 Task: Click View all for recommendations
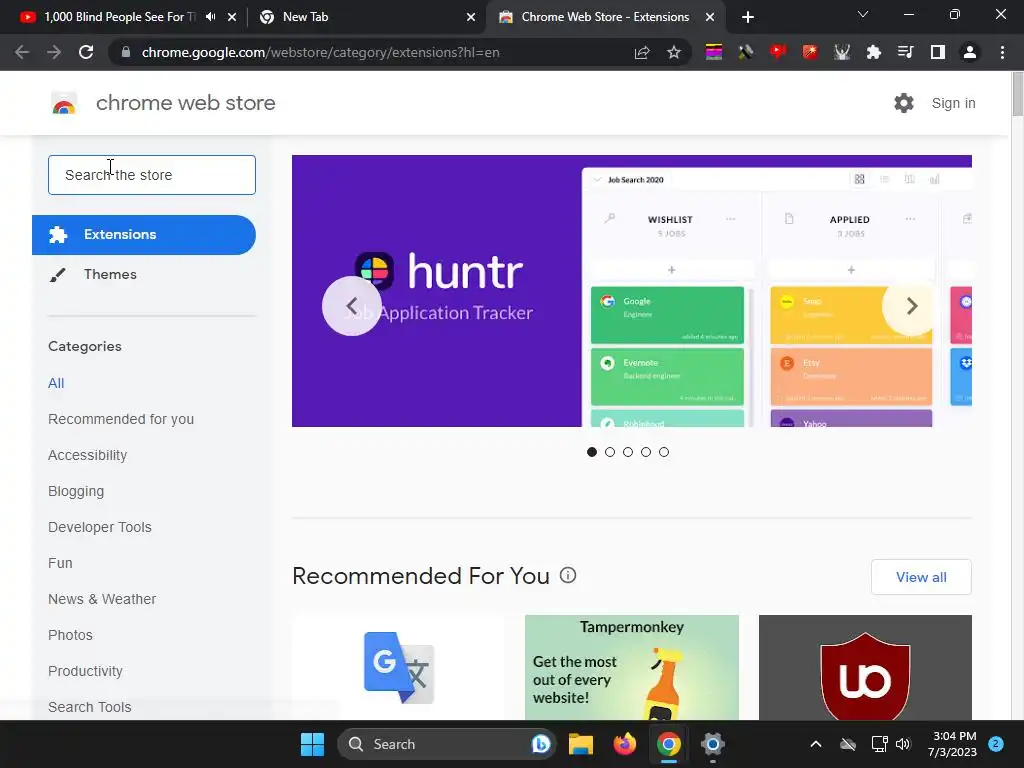click(921, 577)
